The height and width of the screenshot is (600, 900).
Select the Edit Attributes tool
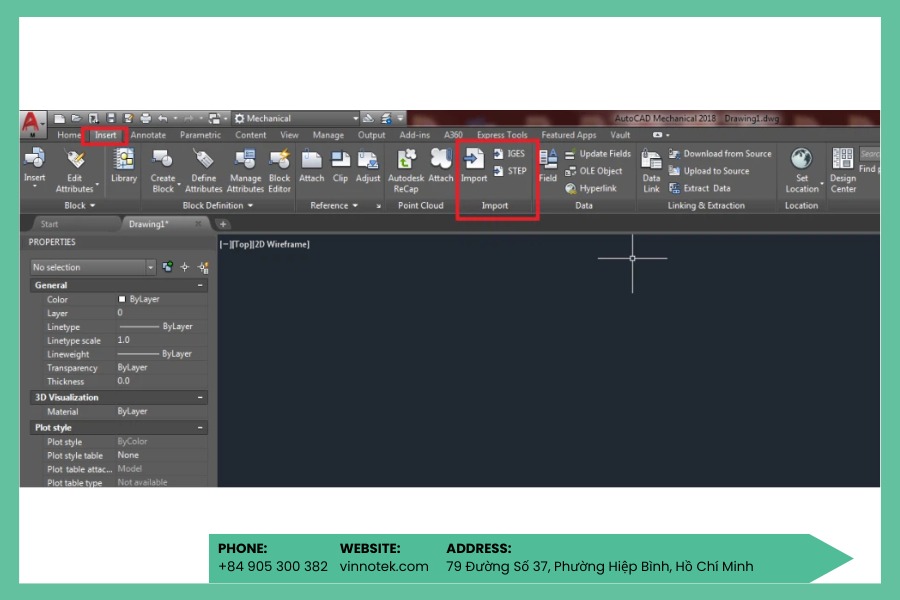click(75, 171)
